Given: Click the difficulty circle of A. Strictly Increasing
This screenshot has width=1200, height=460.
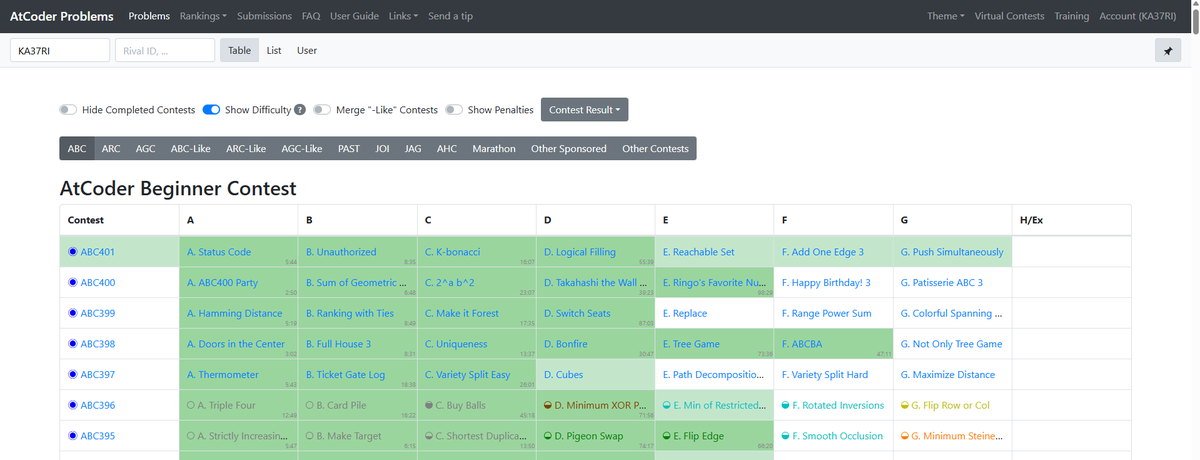Looking at the screenshot, I should tap(190, 436).
